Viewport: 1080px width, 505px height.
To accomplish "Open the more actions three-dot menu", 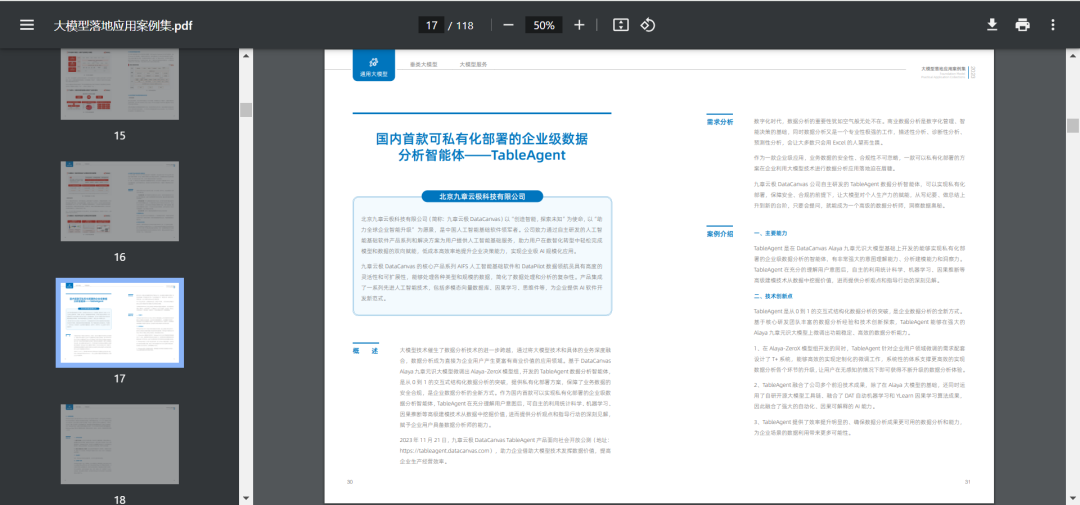I will 1052,25.
